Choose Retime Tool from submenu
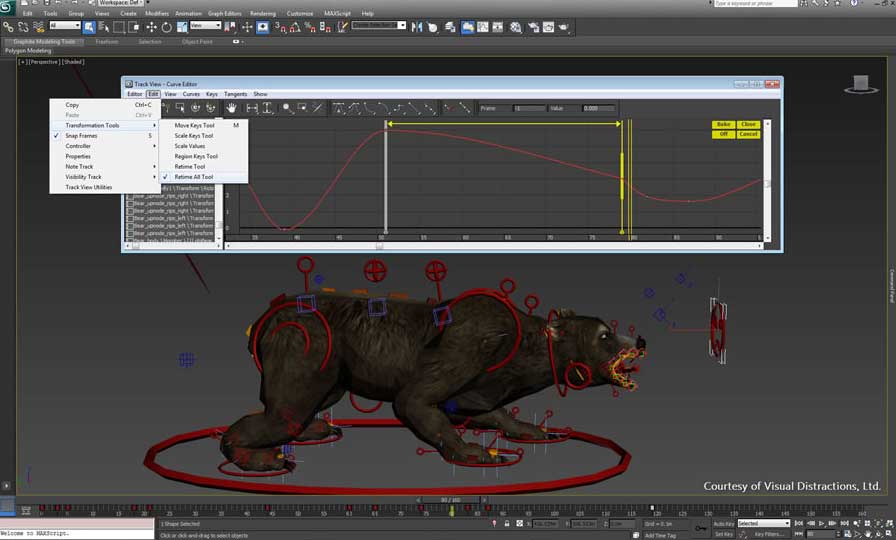The image size is (896, 540). (203, 166)
